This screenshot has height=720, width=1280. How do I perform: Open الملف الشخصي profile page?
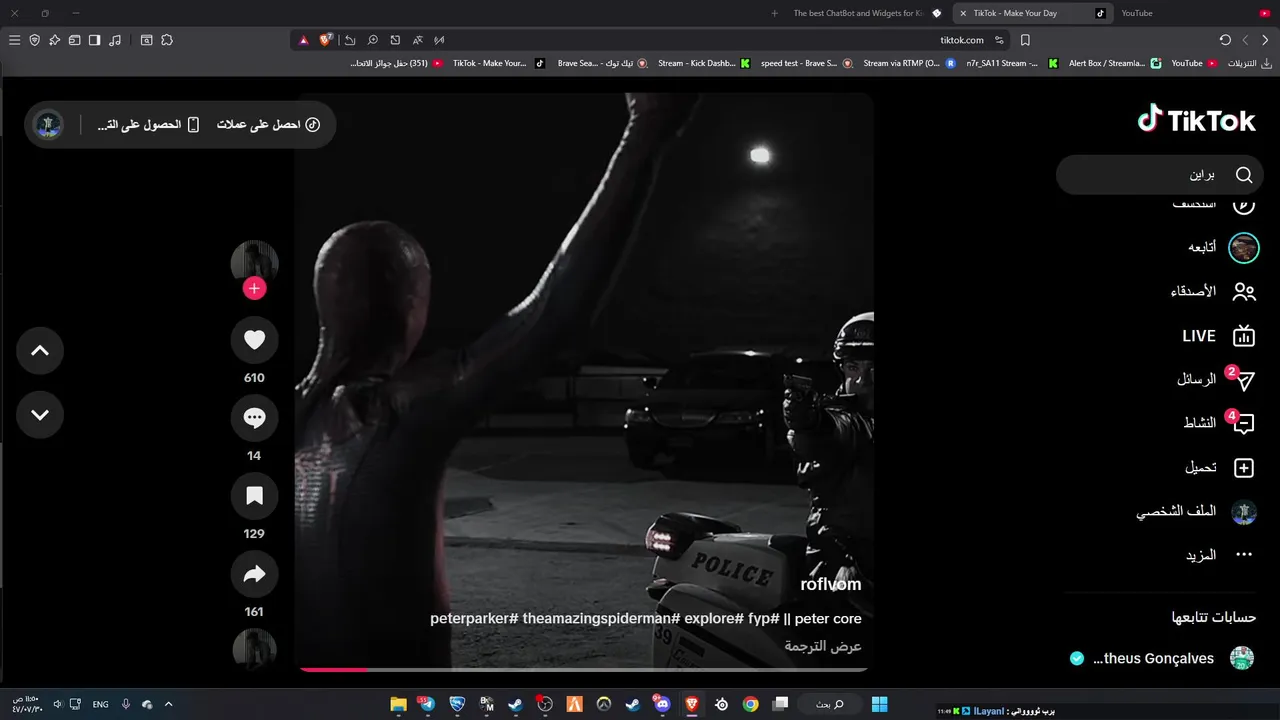pos(1196,512)
